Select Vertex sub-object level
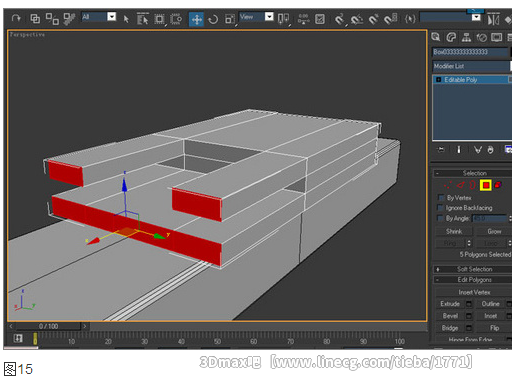The width and height of the screenshot is (512, 381). (x=447, y=185)
